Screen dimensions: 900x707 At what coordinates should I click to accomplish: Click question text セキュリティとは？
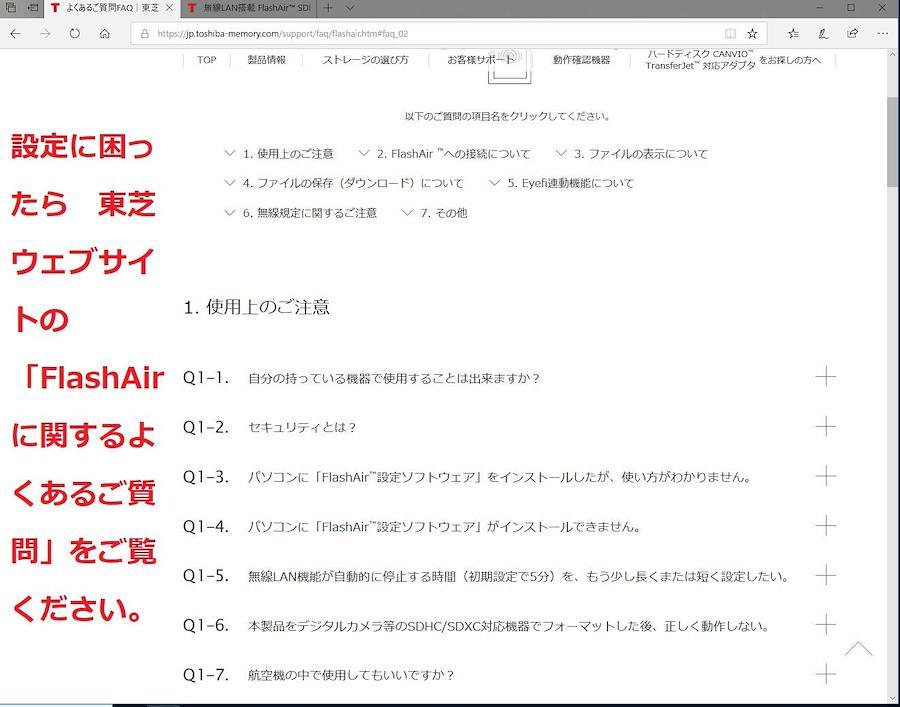[x=302, y=428]
